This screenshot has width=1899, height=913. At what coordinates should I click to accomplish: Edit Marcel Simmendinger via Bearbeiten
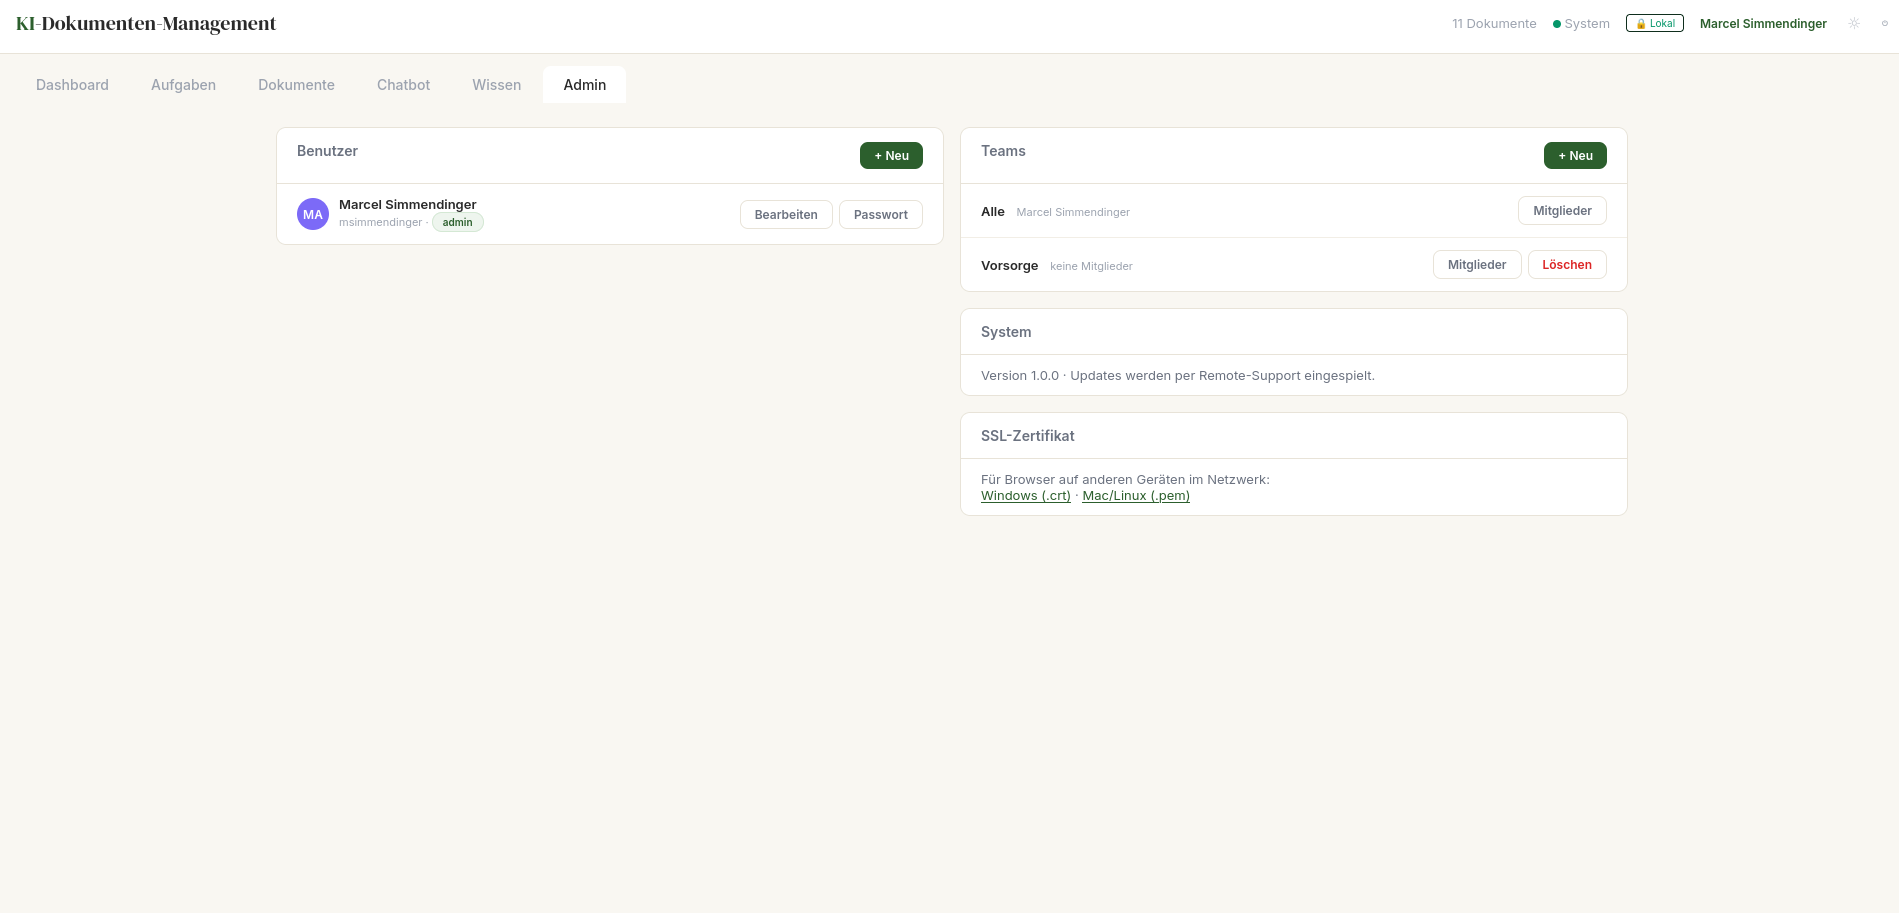786,215
